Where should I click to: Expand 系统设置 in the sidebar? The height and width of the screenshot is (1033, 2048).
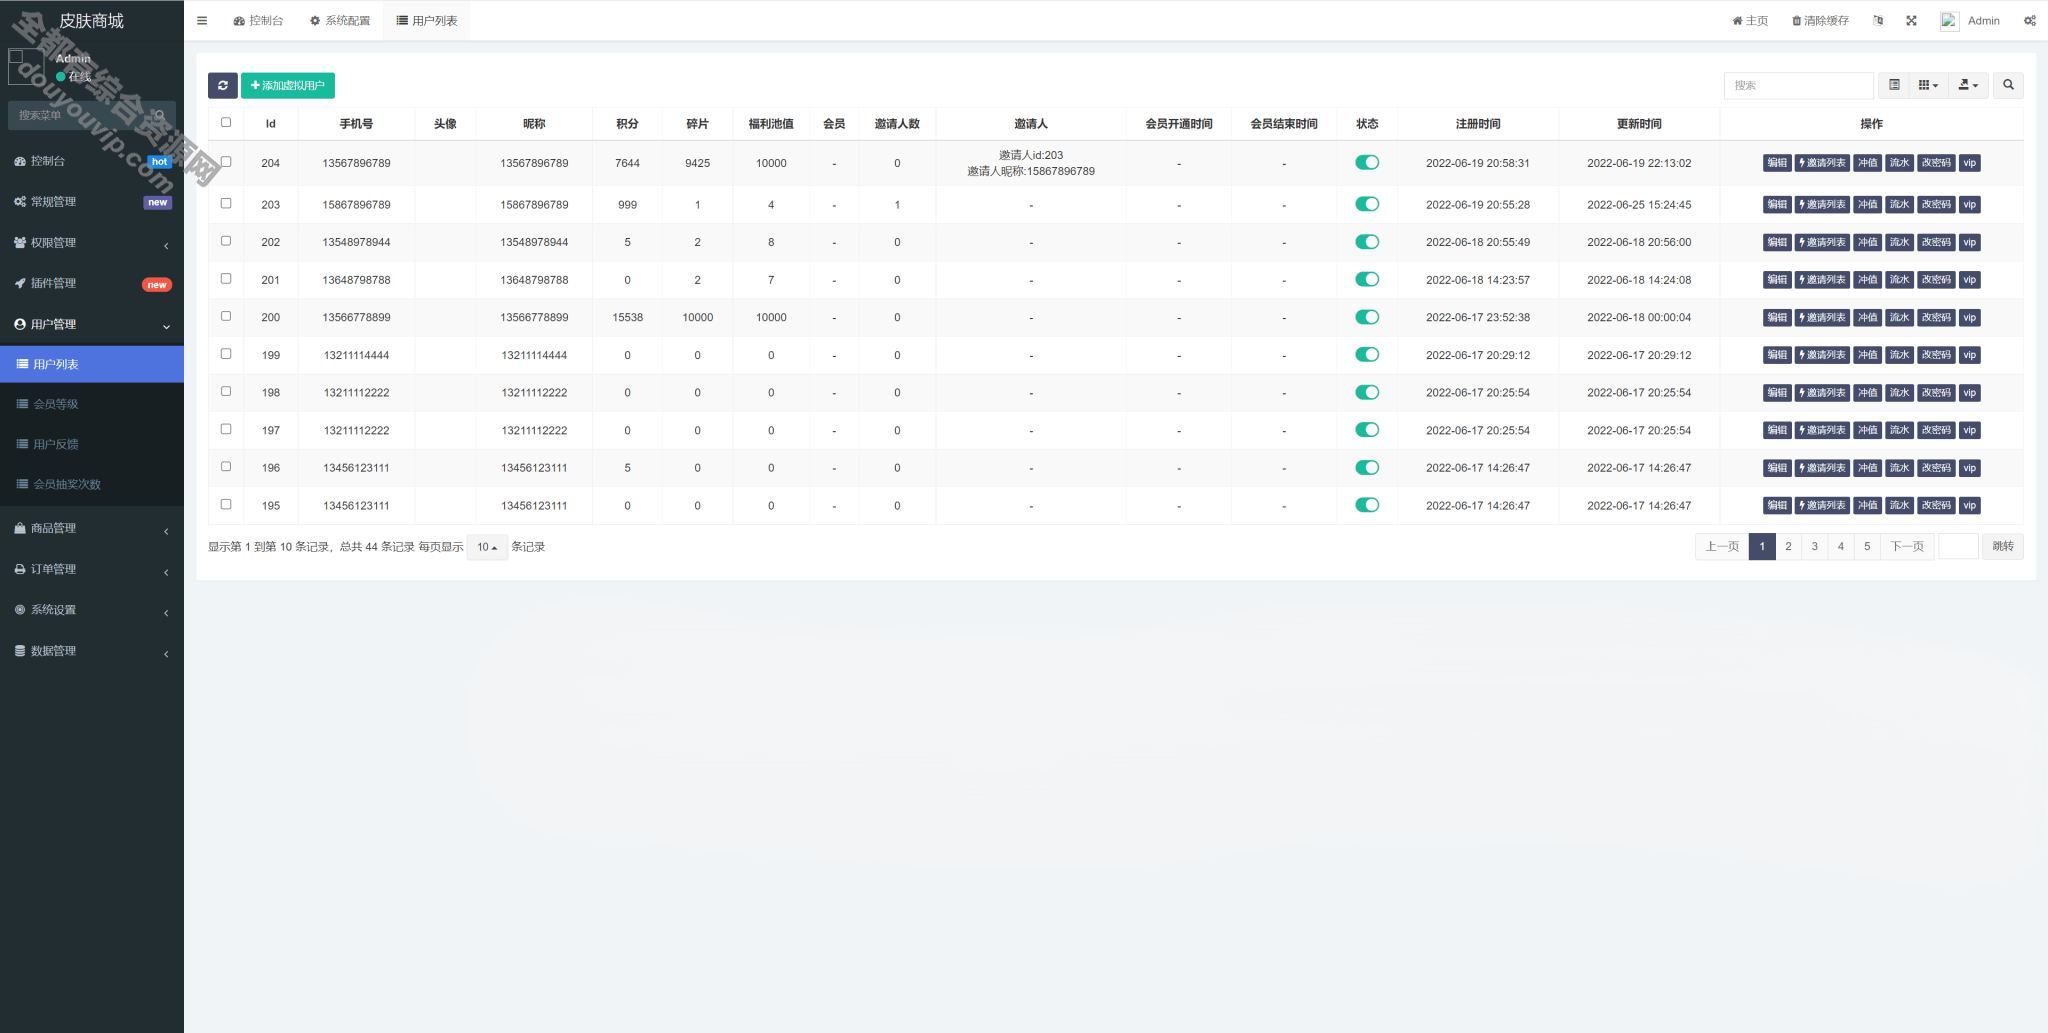(x=92, y=610)
